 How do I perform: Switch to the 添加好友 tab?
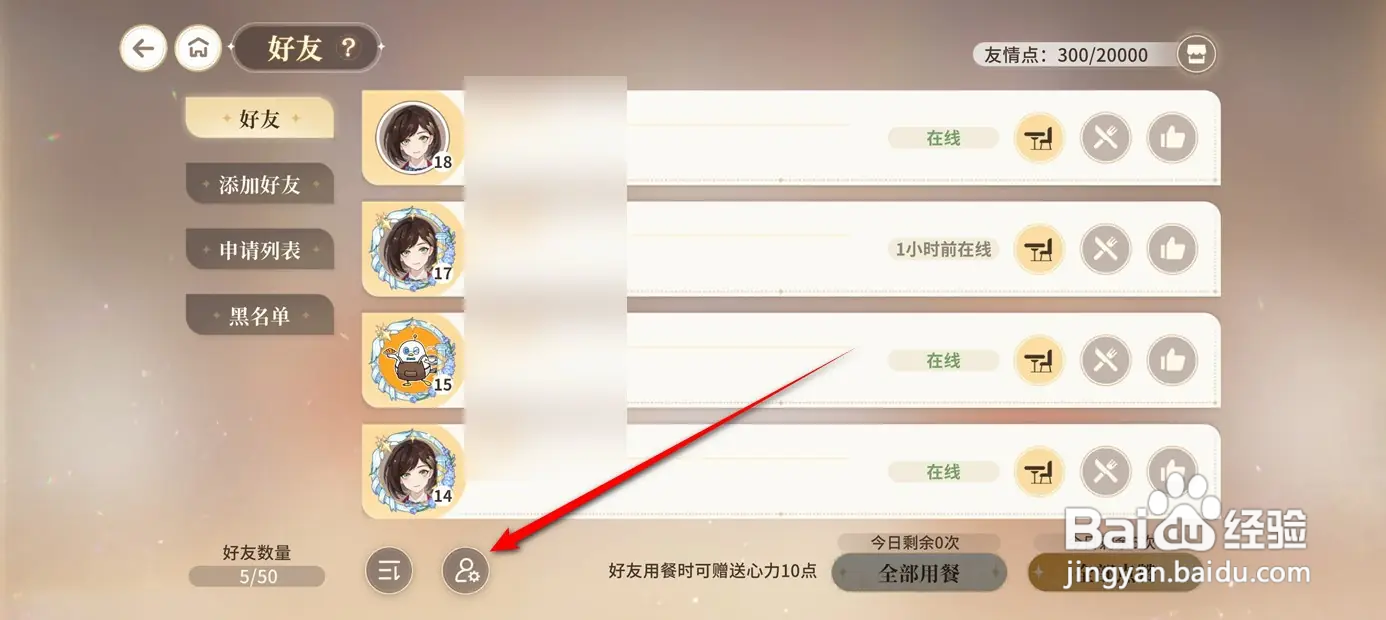pyautogui.click(x=259, y=184)
